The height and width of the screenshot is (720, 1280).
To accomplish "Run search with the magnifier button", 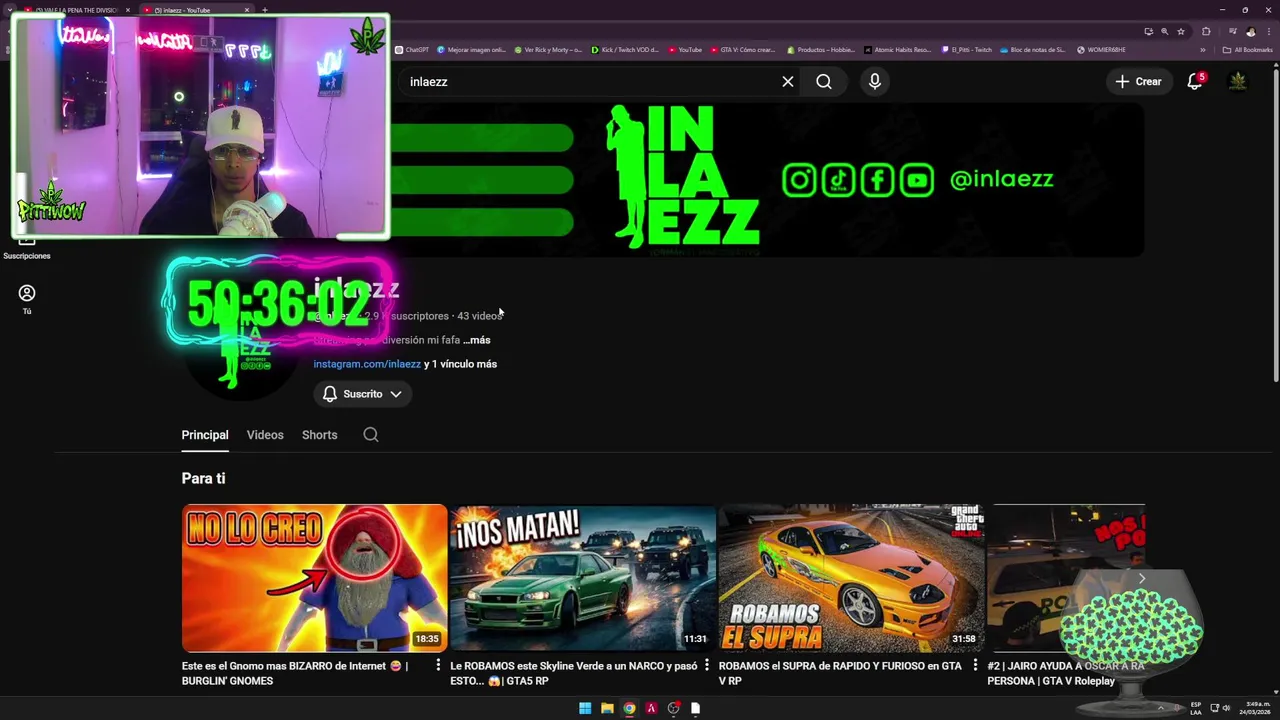I will pos(824,82).
